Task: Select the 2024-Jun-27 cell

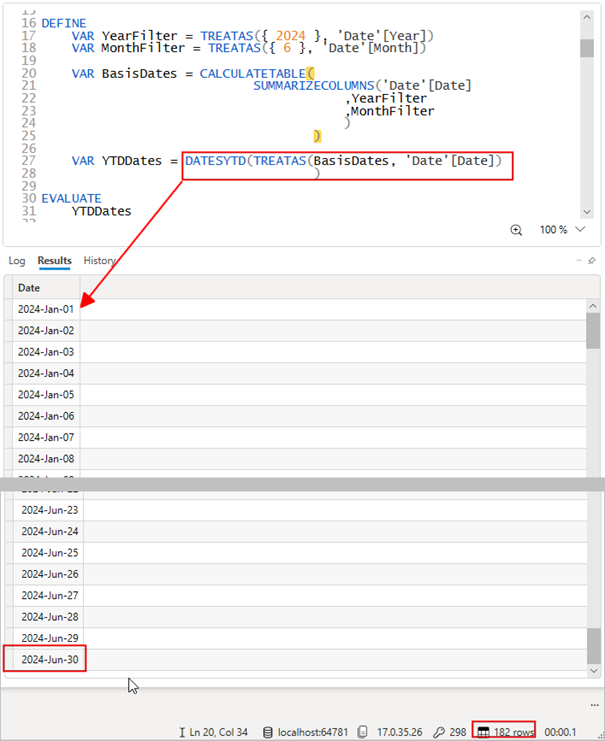Action: [x=49, y=595]
